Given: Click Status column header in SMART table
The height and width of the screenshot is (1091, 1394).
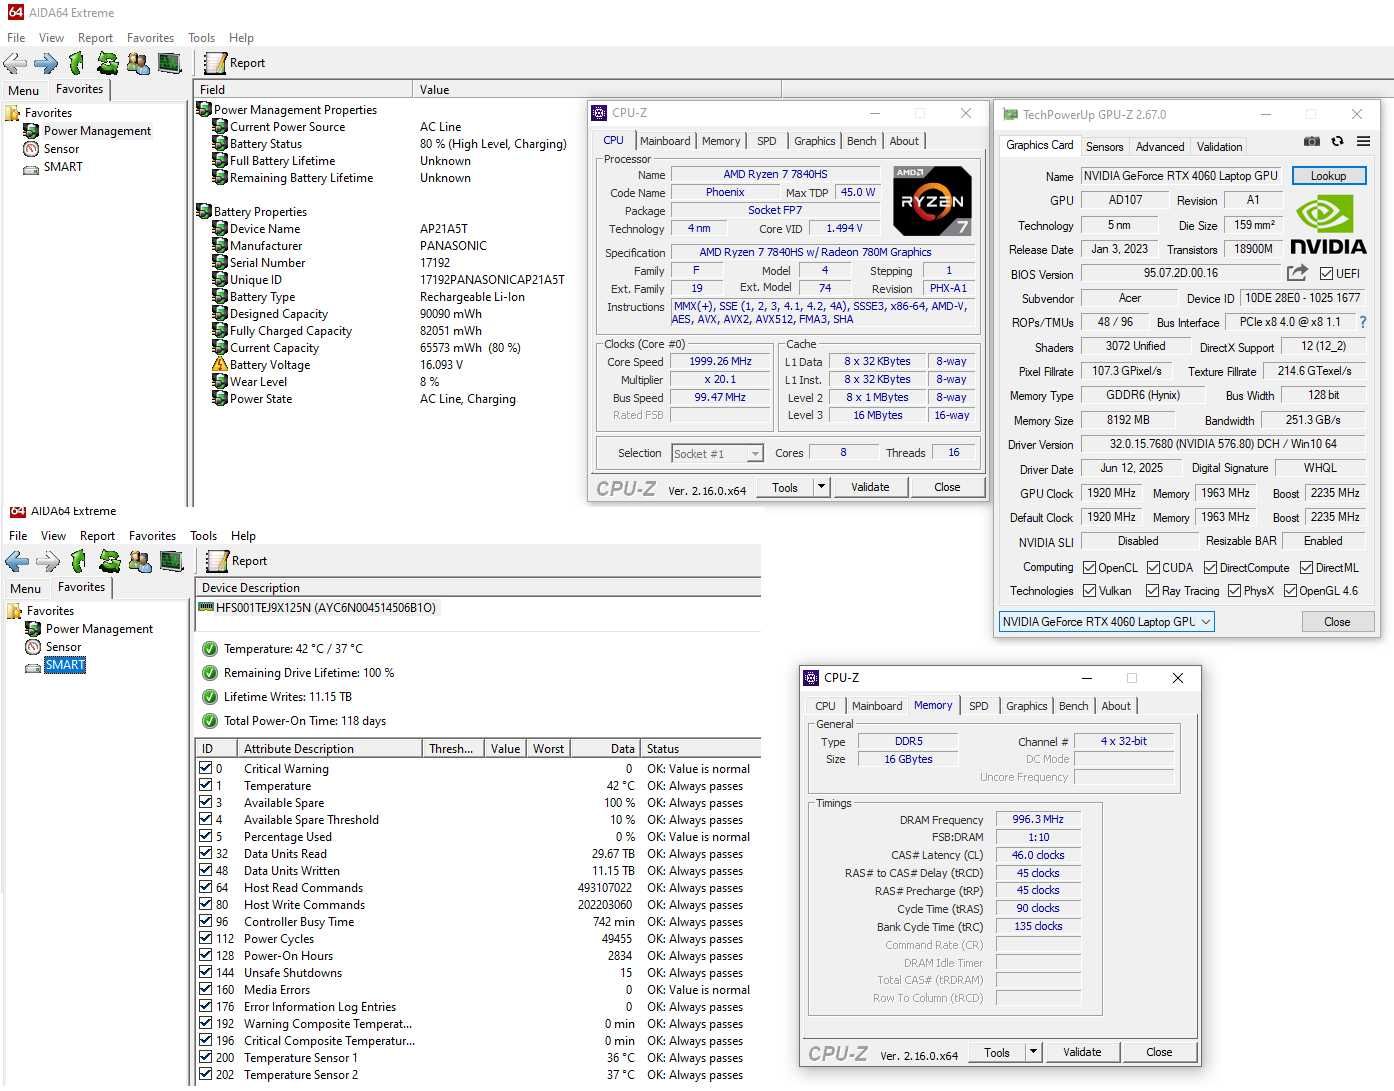Looking at the screenshot, I should (x=700, y=749).
